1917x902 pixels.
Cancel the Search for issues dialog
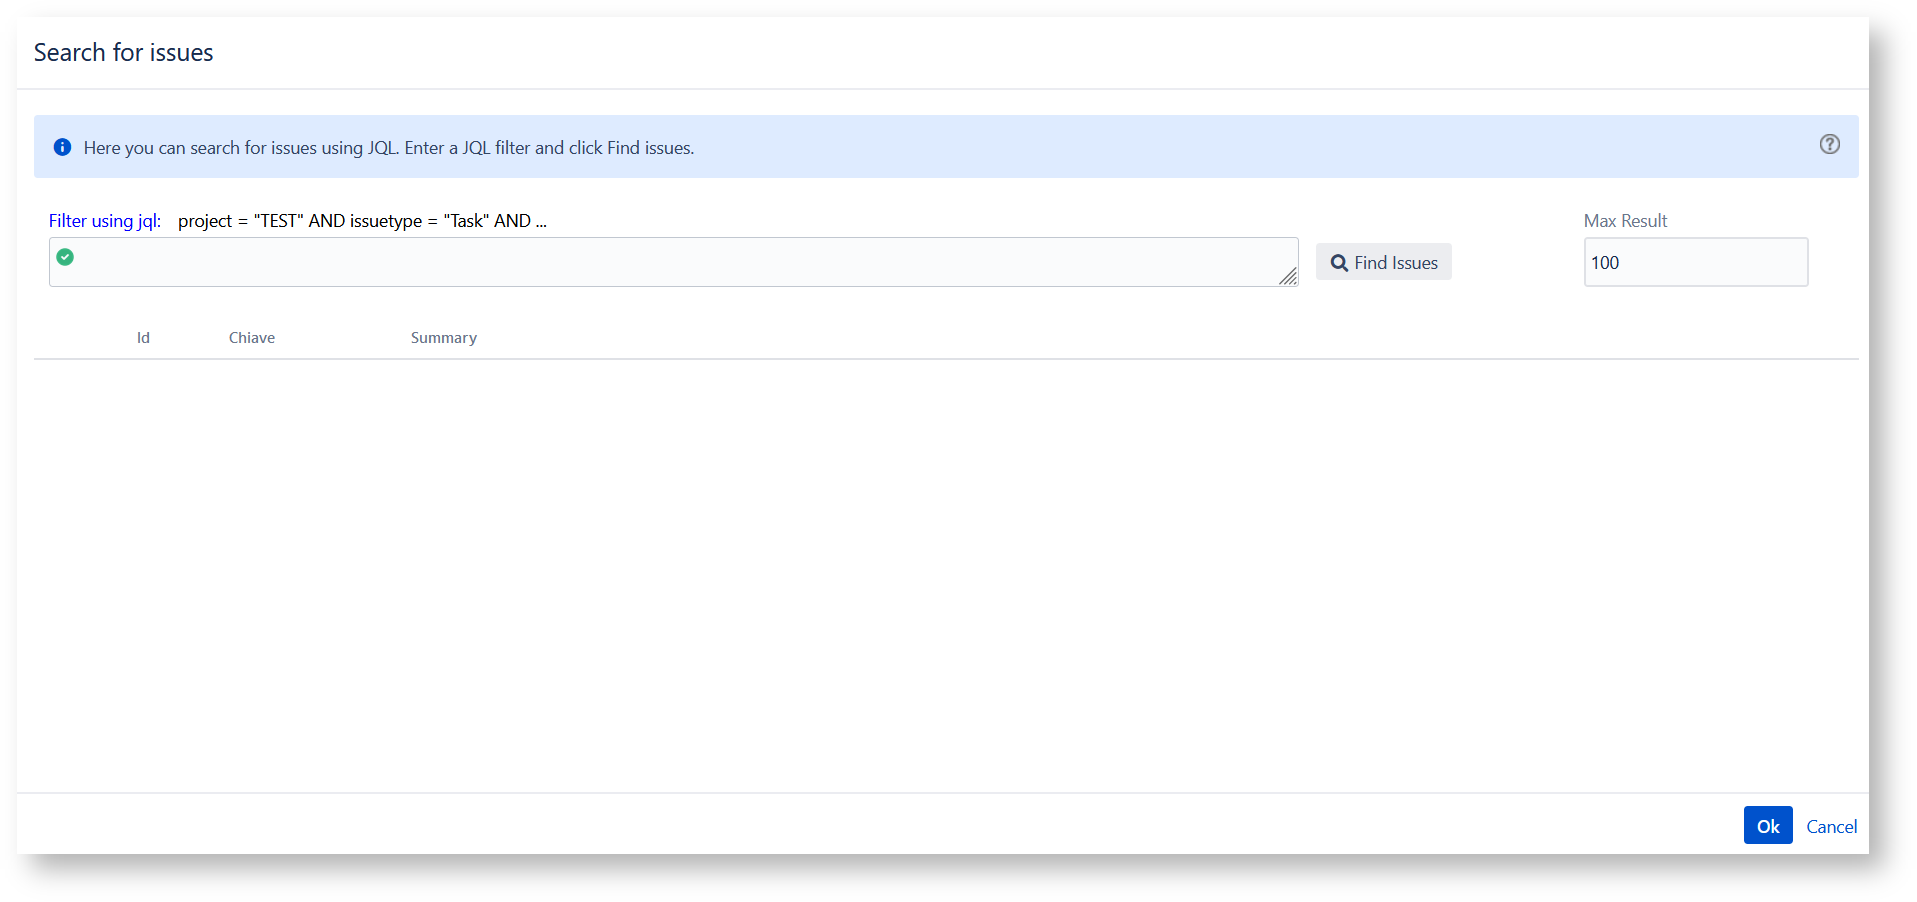click(x=1831, y=827)
